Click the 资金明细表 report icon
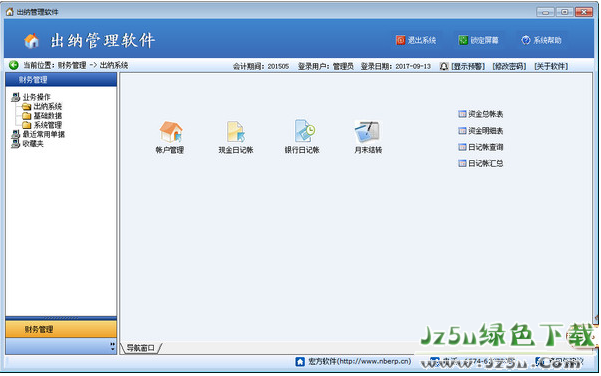 tap(462, 131)
